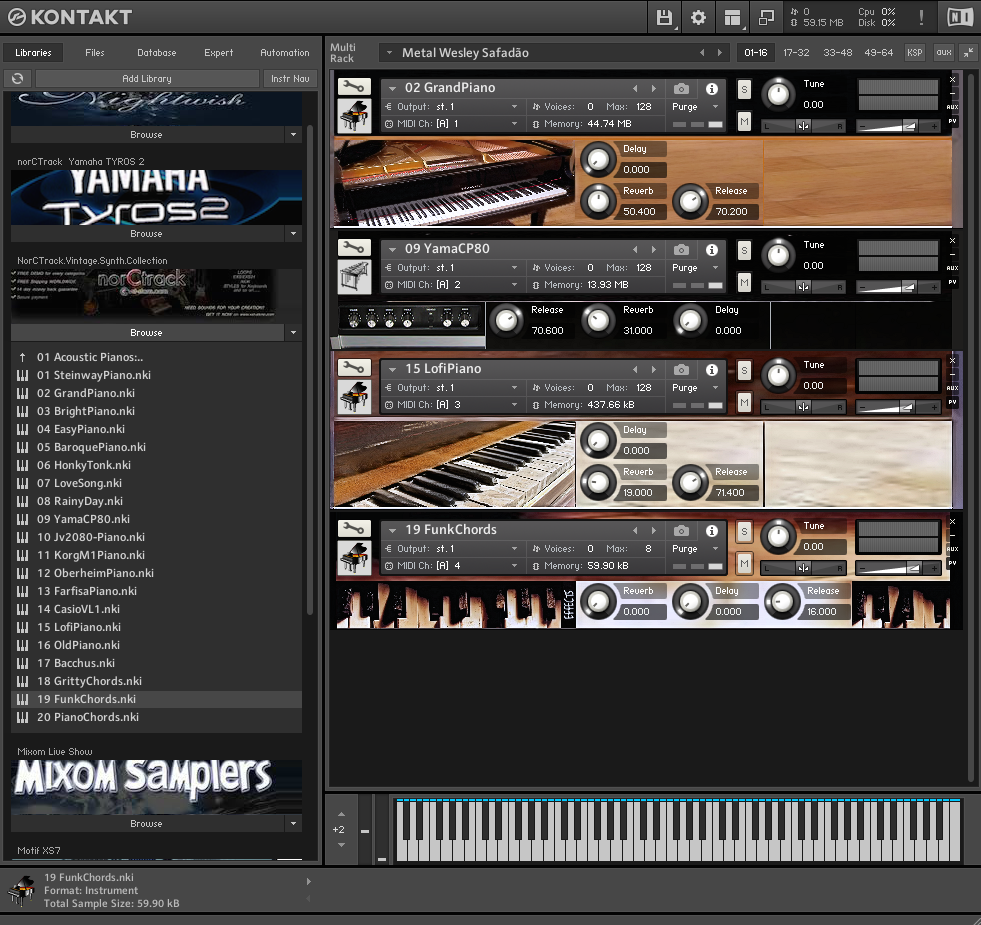Mute the 19 FunkChords instrument
Viewport: 981px width, 925px height.
point(744,563)
